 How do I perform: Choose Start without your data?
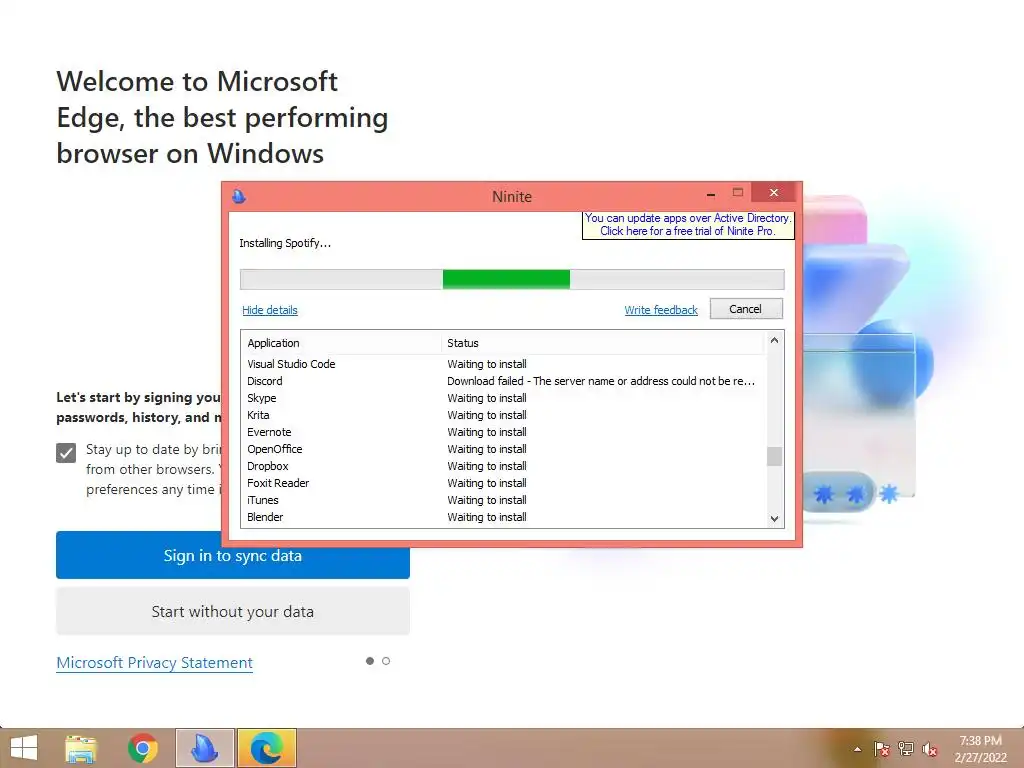pos(232,611)
